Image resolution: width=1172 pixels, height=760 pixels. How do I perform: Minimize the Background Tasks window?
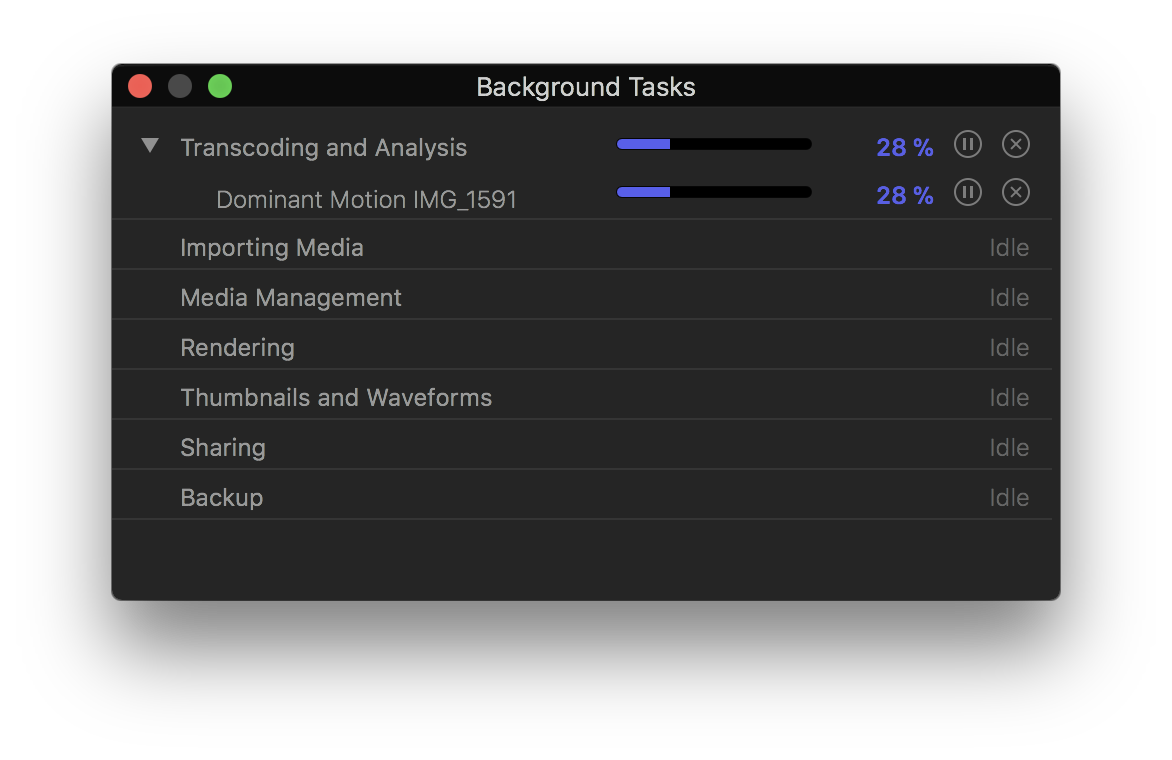(180, 87)
